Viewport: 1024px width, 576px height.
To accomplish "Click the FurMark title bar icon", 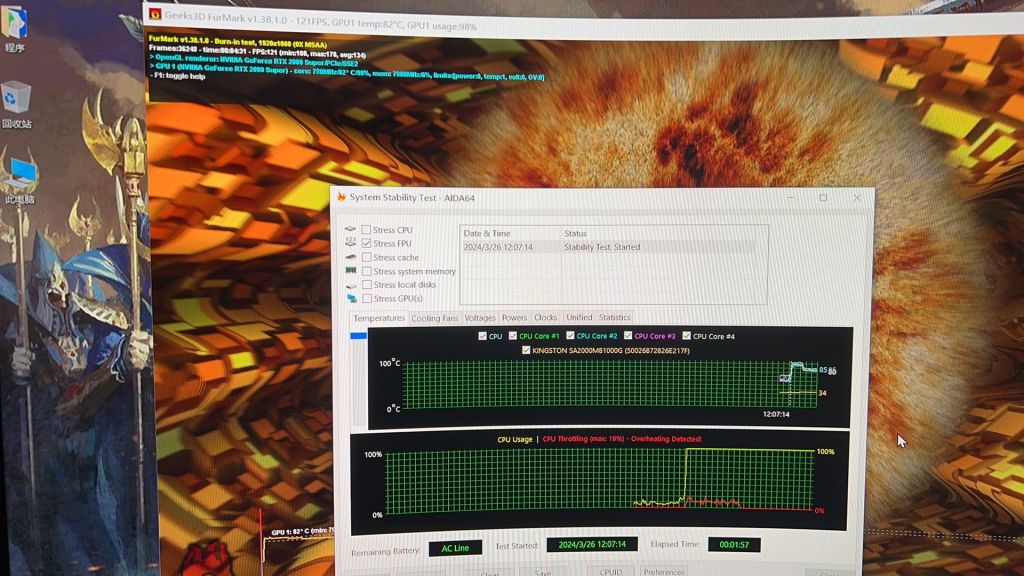I will (154, 15).
